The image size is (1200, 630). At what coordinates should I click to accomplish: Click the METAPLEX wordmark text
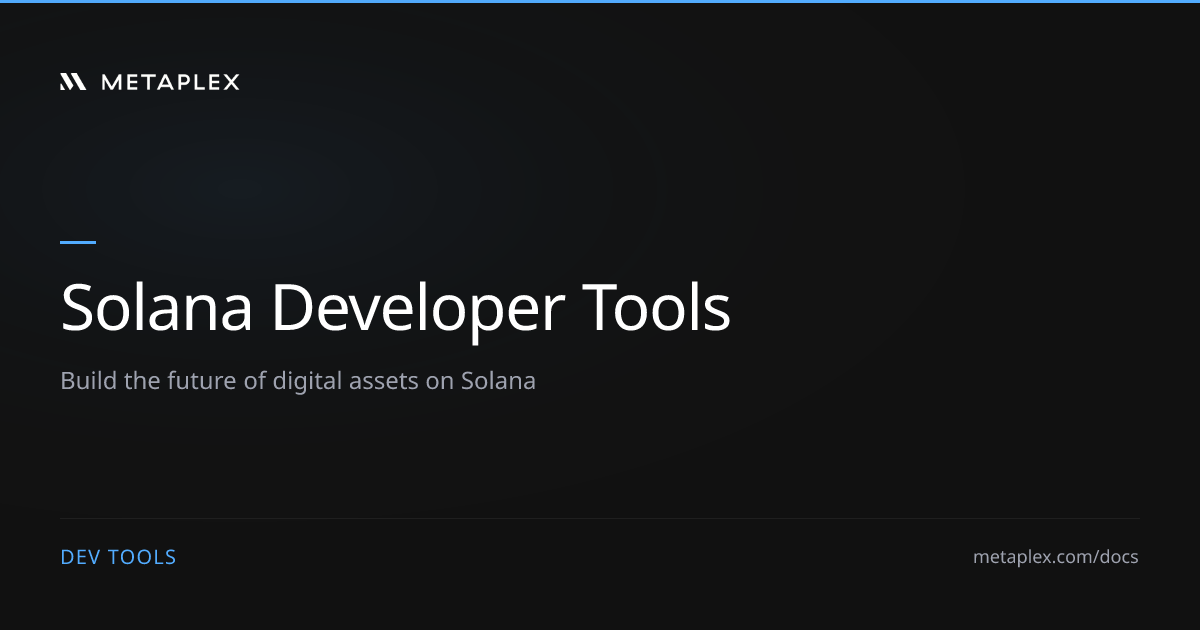coord(171,82)
